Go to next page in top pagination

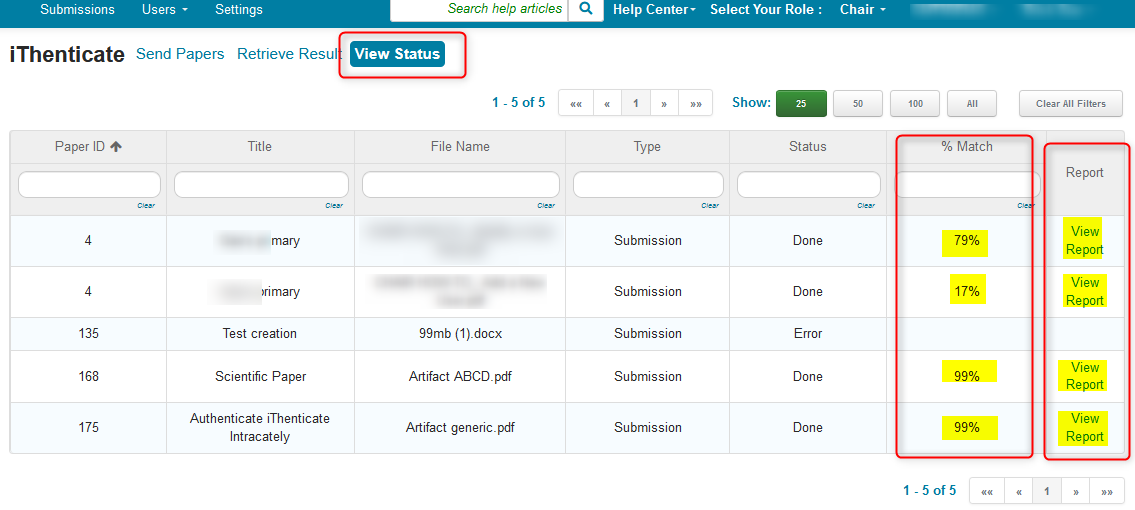663,104
